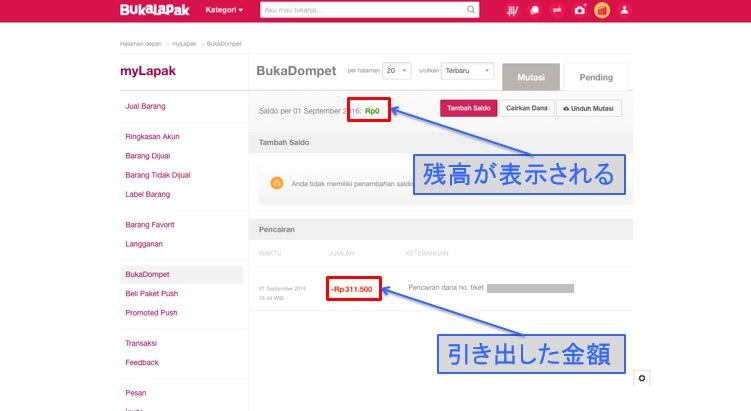Open Beli Paket Push in sidebar
This screenshot has width=751, height=411.
[x=151, y=294]
